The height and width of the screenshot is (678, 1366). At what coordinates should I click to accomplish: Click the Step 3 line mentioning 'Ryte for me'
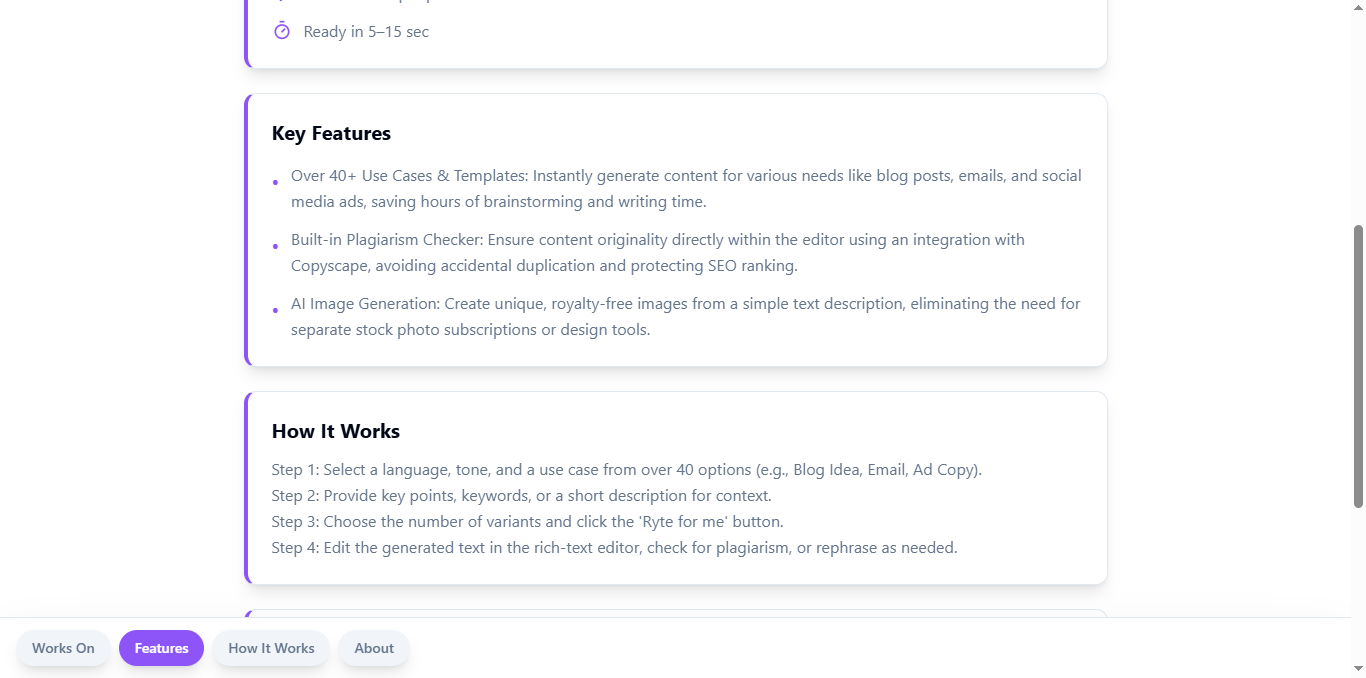pyautogui.click(x=527, y=521)
